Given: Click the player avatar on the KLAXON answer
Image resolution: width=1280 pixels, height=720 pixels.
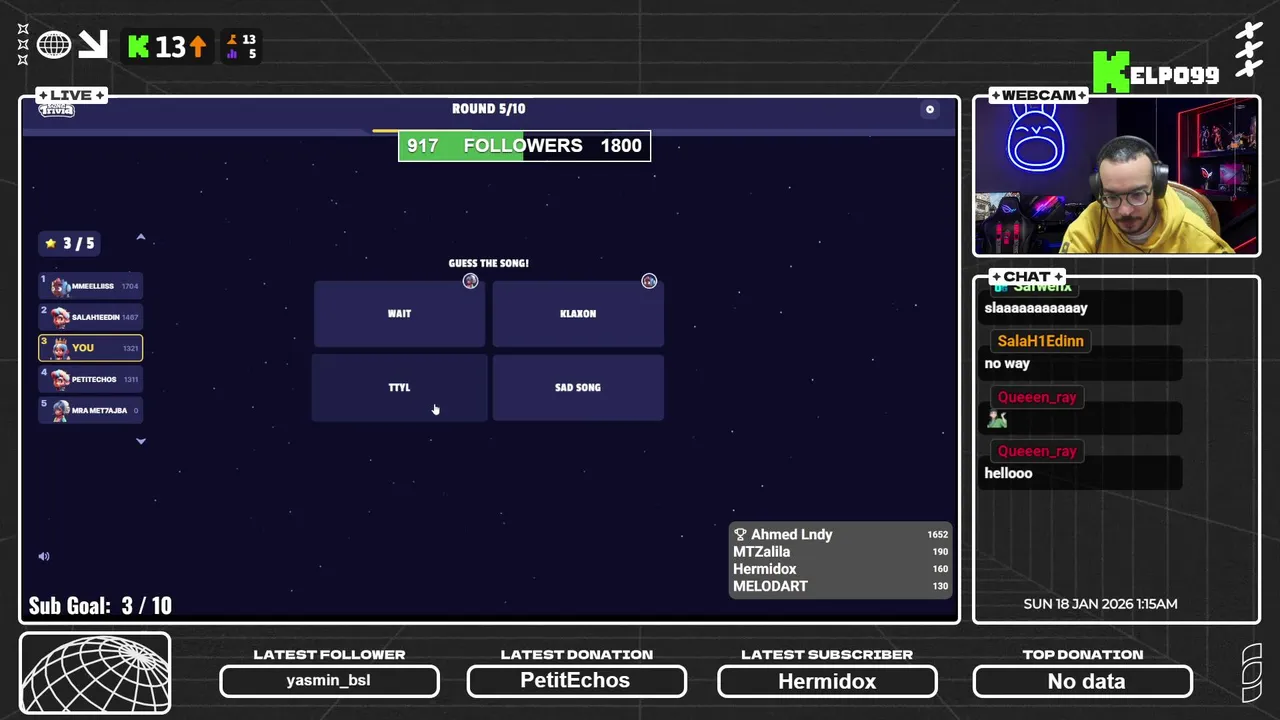Looking at the screenshot, I should (649, 281).
